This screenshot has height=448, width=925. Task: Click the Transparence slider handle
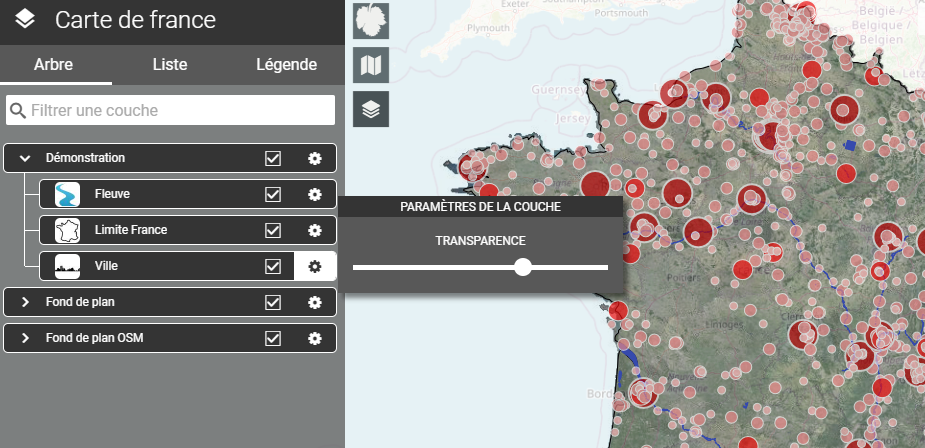pos(522,267)
